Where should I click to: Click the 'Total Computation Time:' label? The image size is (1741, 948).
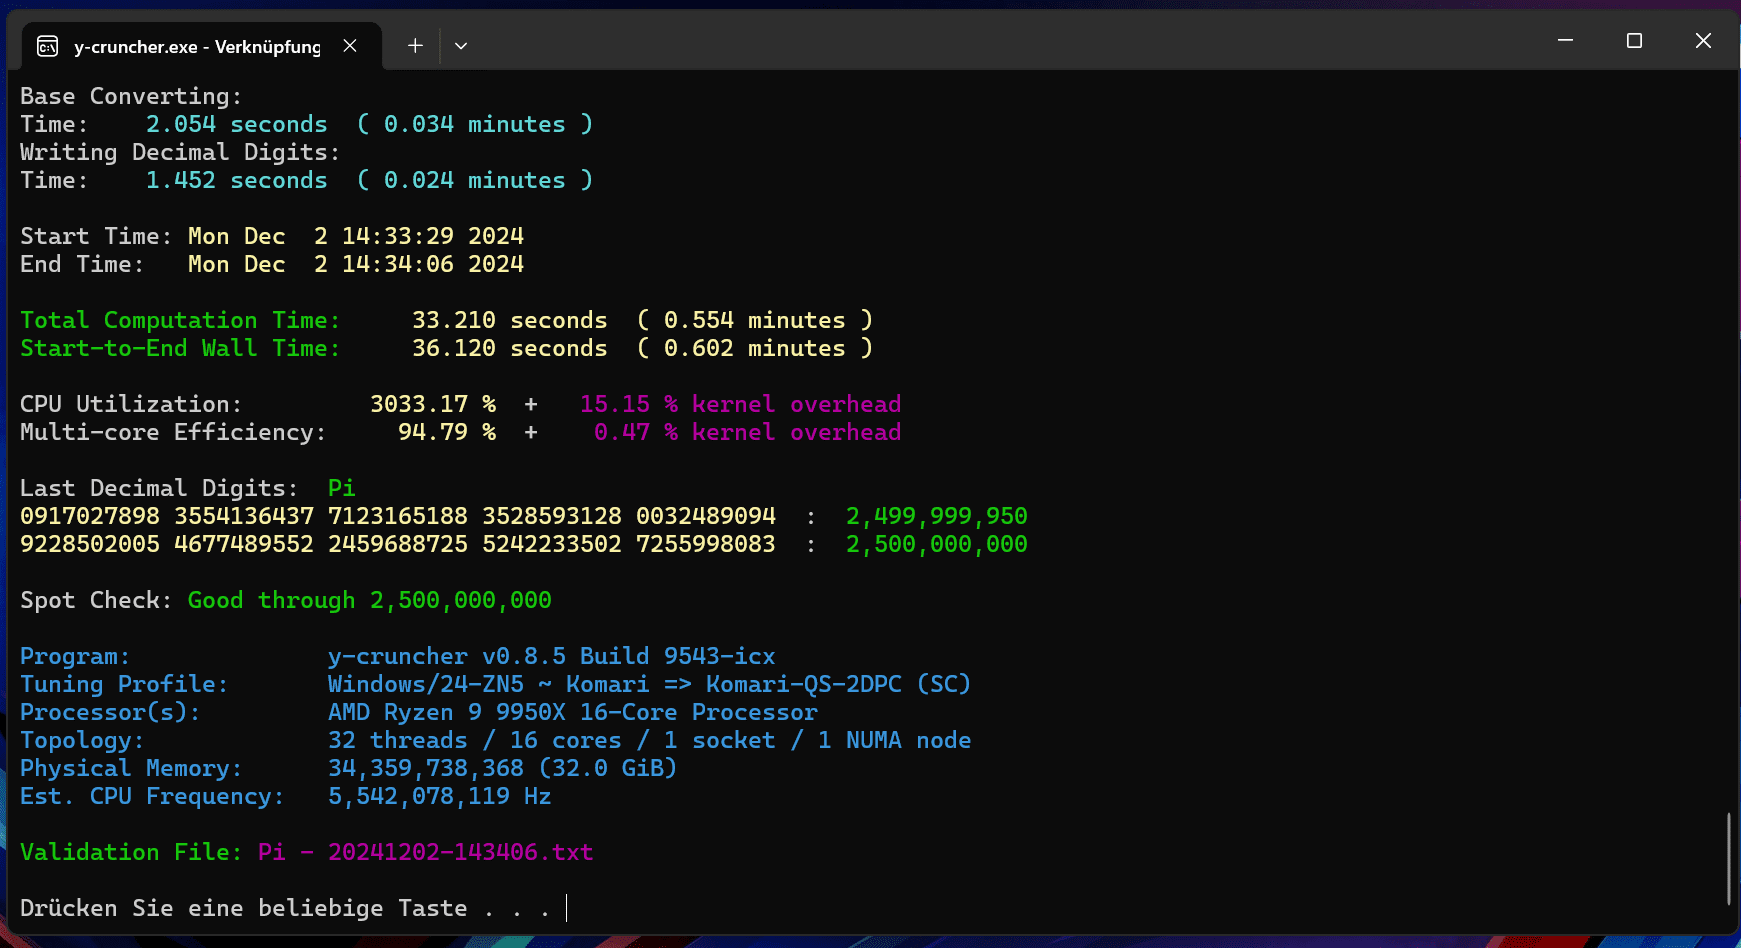[x=180, y=320]
